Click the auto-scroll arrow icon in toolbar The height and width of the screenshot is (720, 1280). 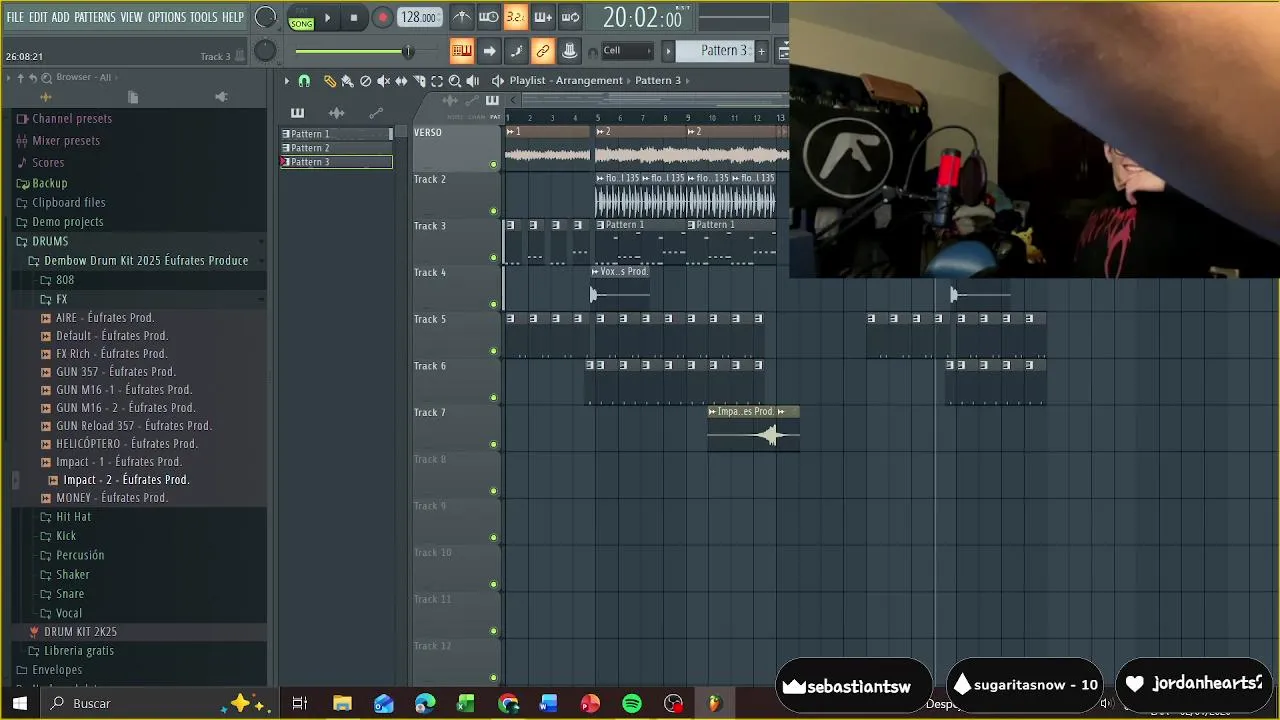pos(489,51)
